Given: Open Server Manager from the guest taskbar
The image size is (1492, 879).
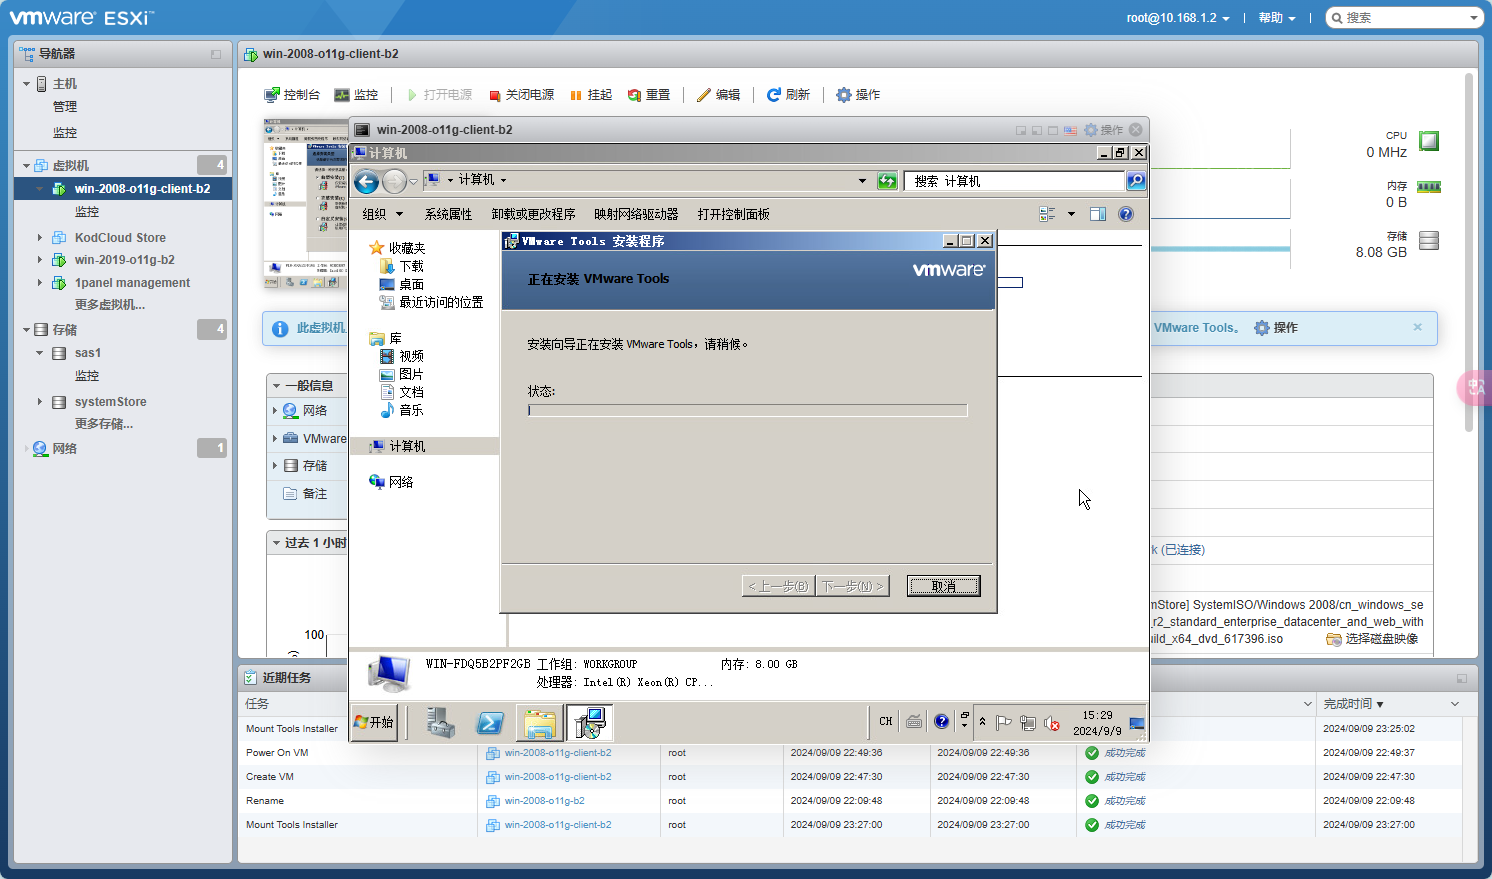Looking at the screenshot, I should pos(440,722).
